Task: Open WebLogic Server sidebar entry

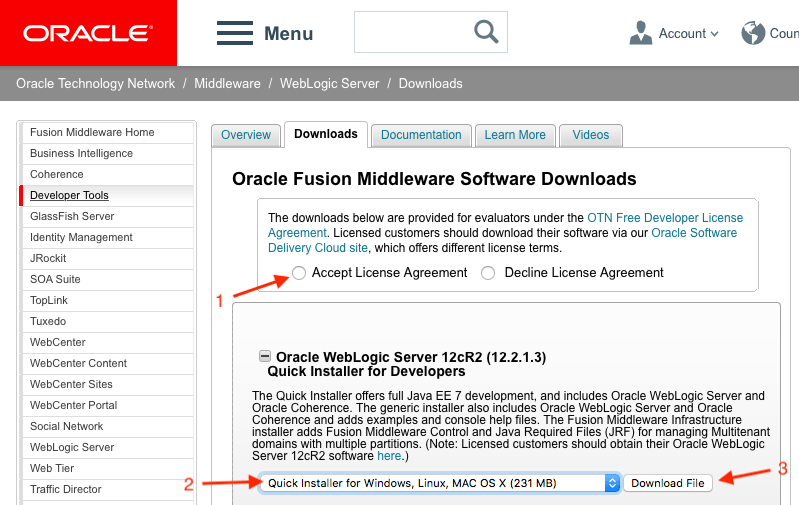Action: pyautogui.click(x=108, y=447)
